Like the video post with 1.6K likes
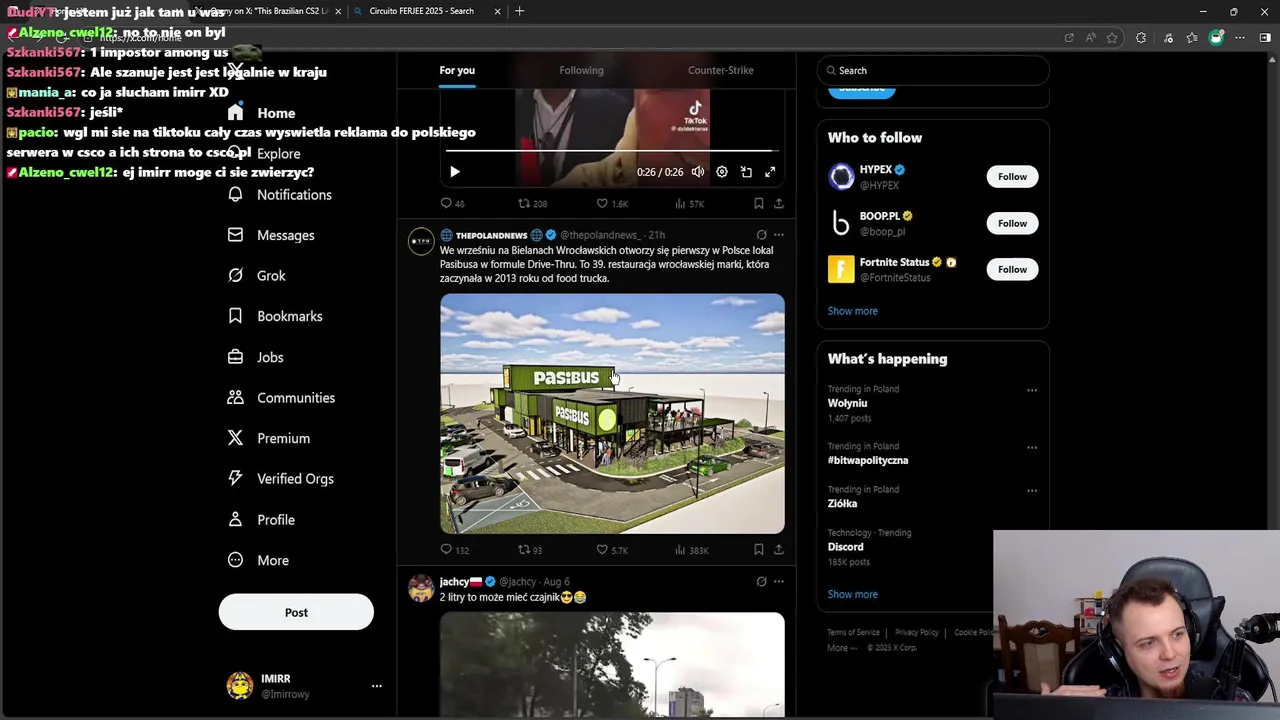Screen dimensions: 1280x720 (x=611, y=203)
